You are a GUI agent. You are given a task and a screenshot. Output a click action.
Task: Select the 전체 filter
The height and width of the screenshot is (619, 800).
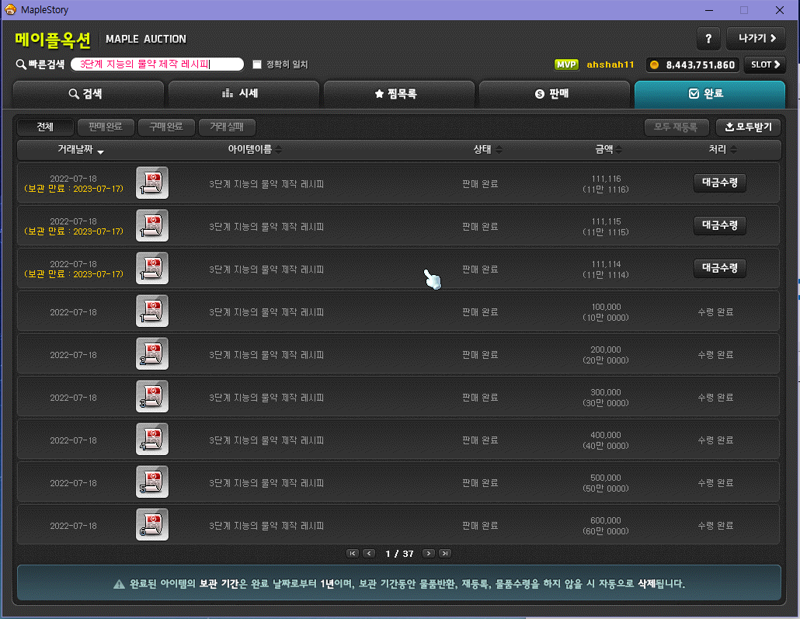tap(45, 127)
